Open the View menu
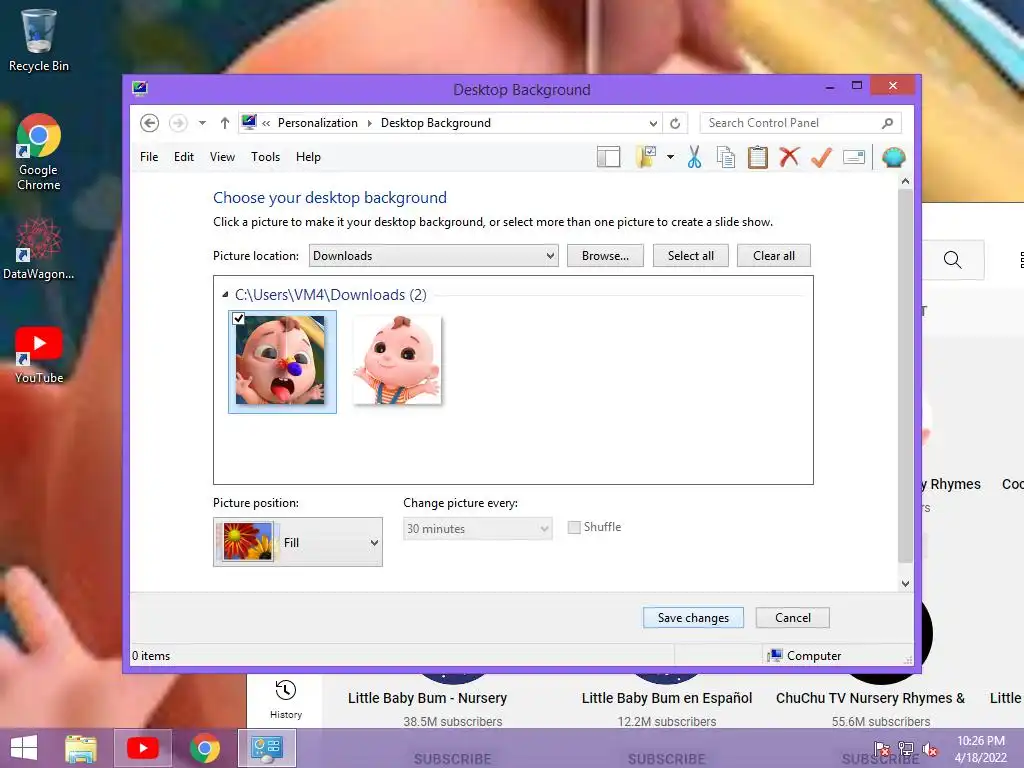Image resolution: width=1024 pixels, height=768 pixels. point(222,157)
